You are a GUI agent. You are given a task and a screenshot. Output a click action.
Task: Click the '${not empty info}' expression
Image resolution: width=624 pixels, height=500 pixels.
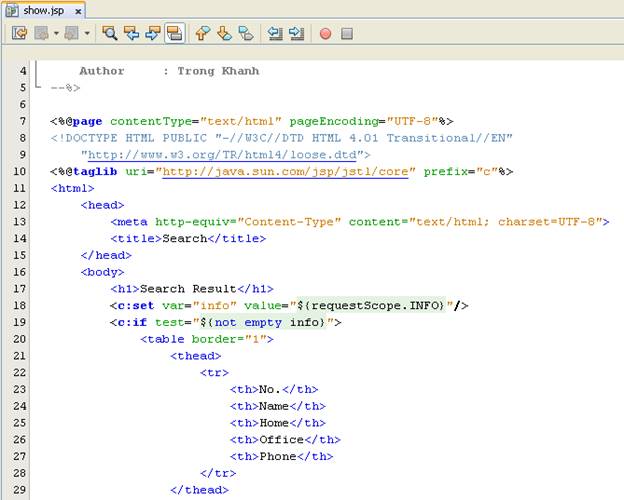[263, 322]
